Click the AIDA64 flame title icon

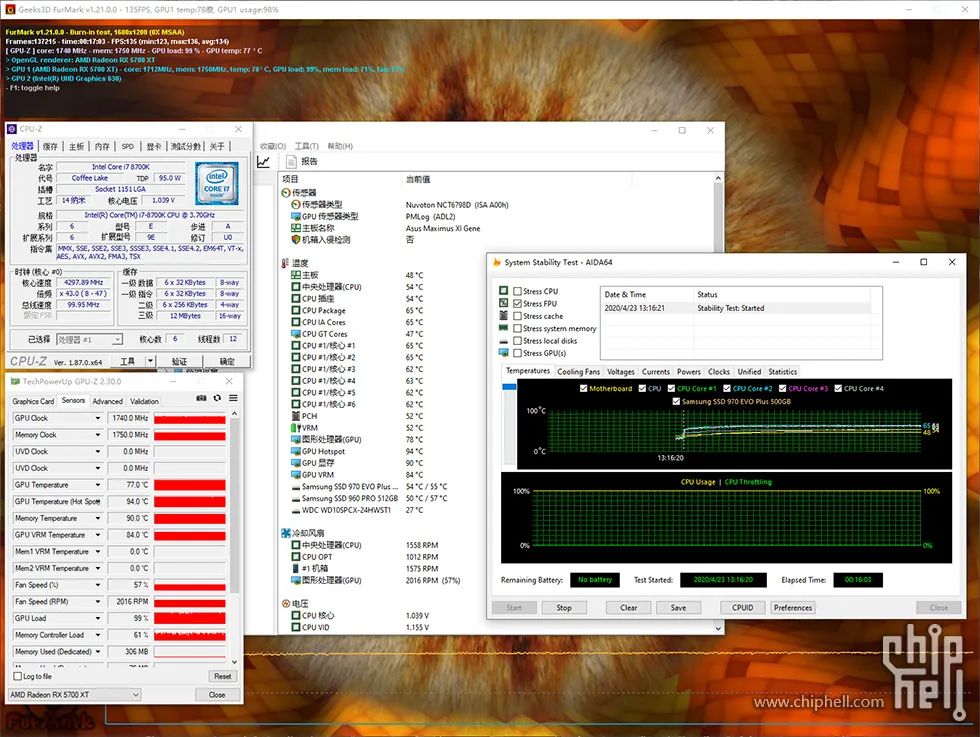click(497, 263)
